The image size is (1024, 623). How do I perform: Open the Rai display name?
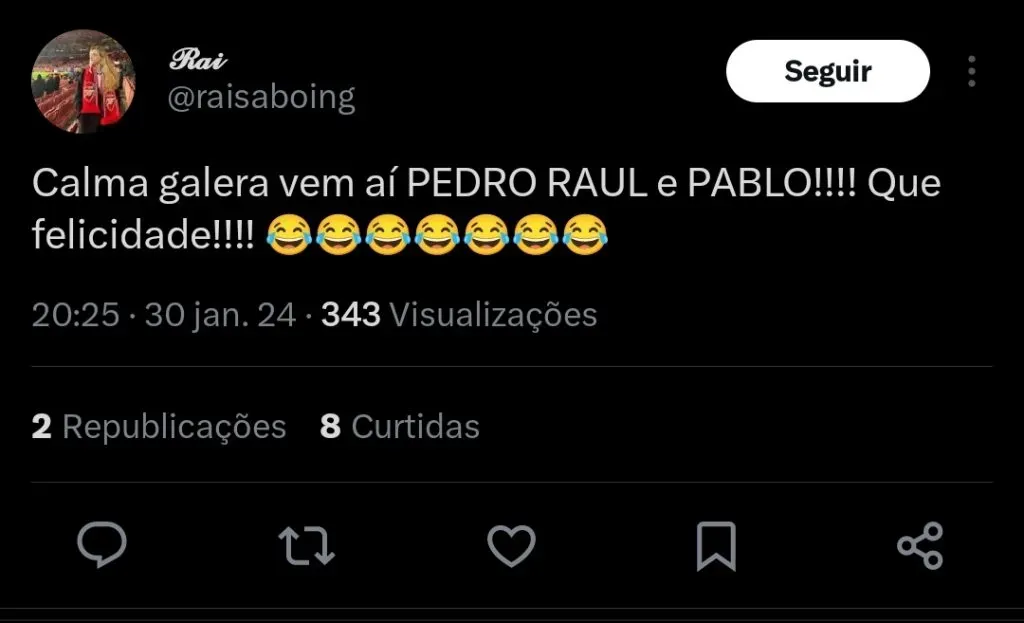point(198,59)
